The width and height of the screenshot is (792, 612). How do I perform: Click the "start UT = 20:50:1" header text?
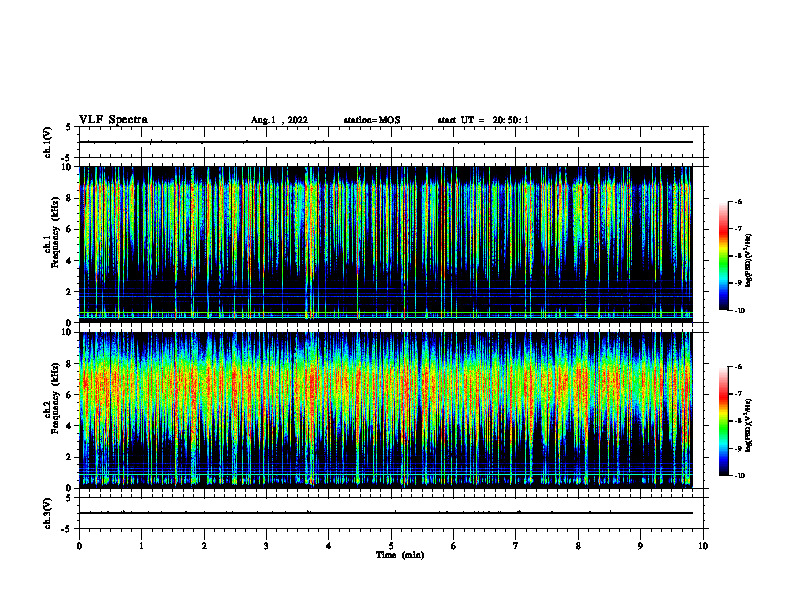pyautogui.click(x=483, y=120)
